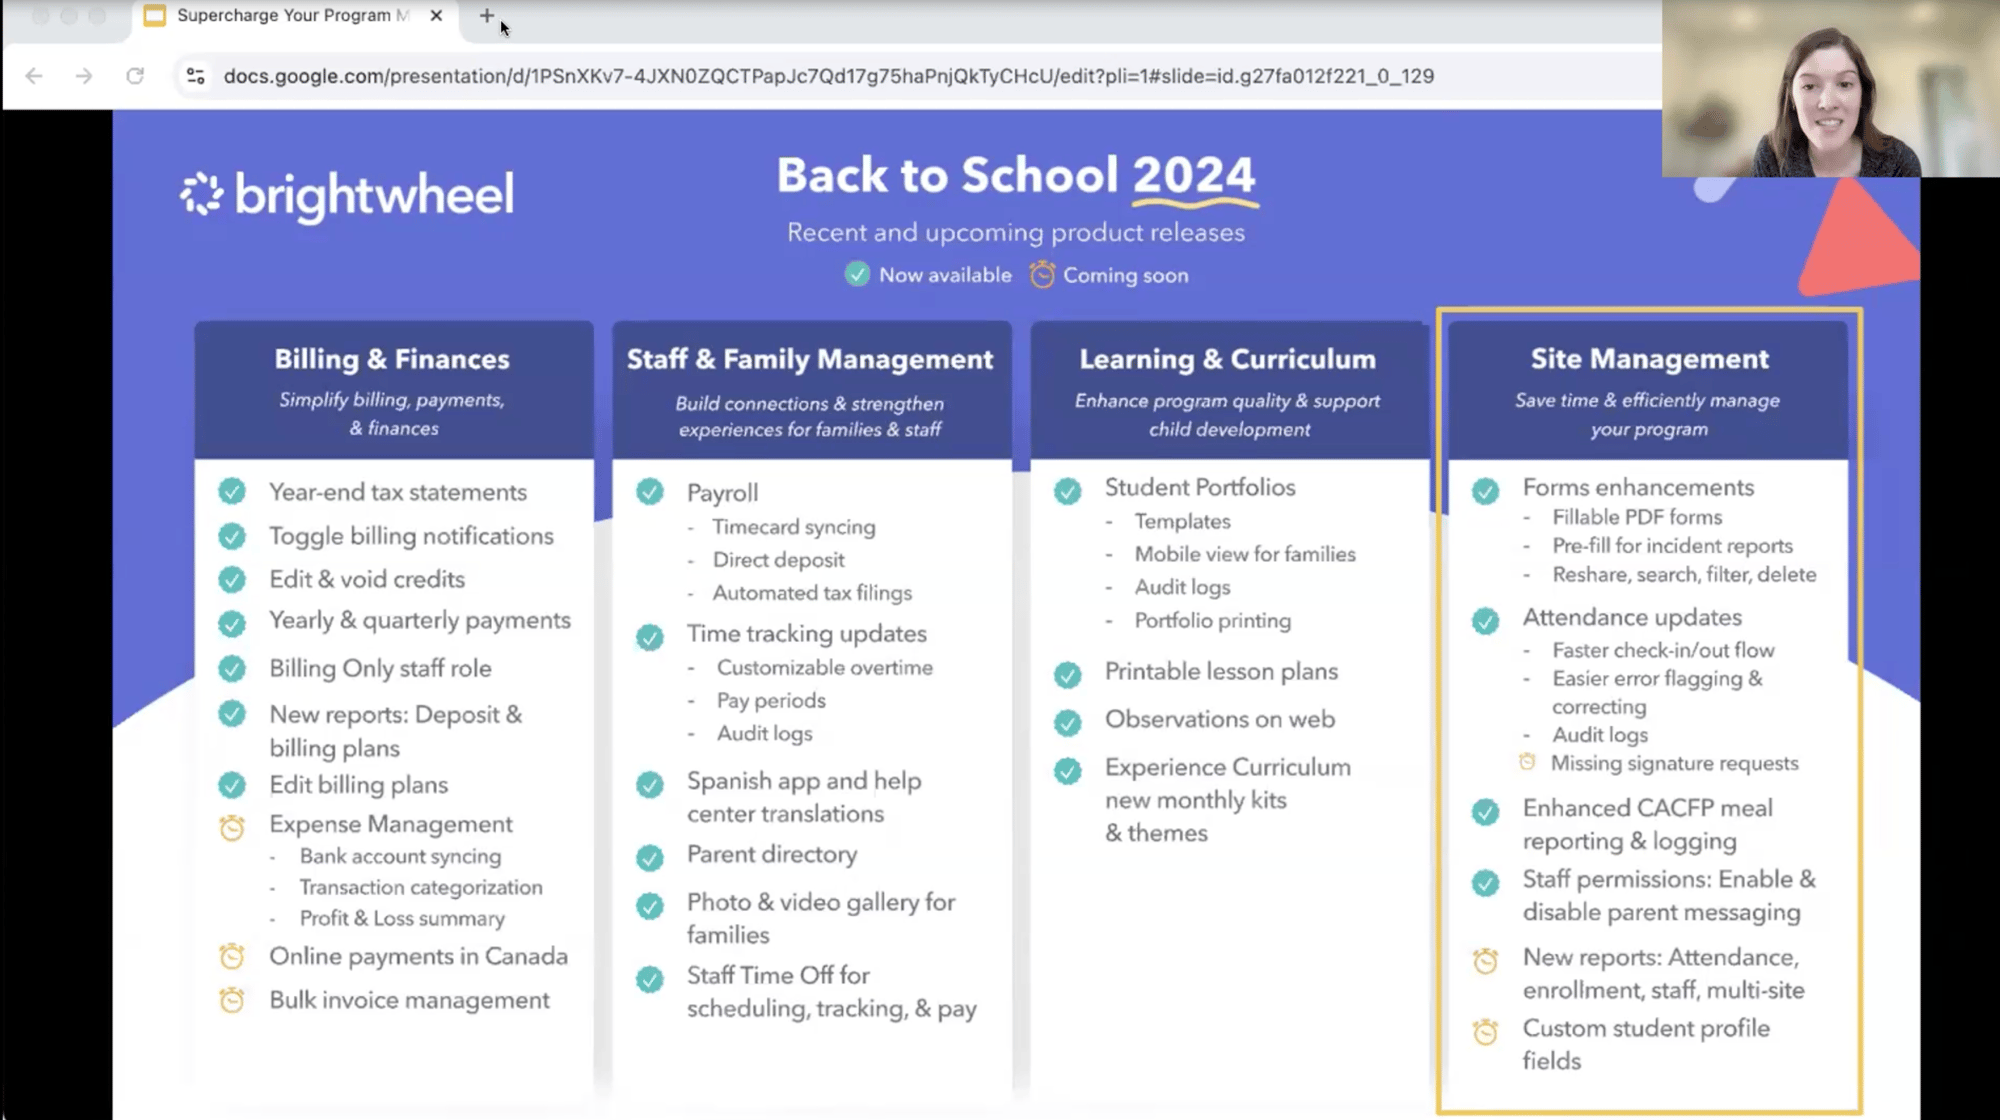Click the checkmark next to "Parent directory"
2000x1120 pixels.
click(651, 857)
